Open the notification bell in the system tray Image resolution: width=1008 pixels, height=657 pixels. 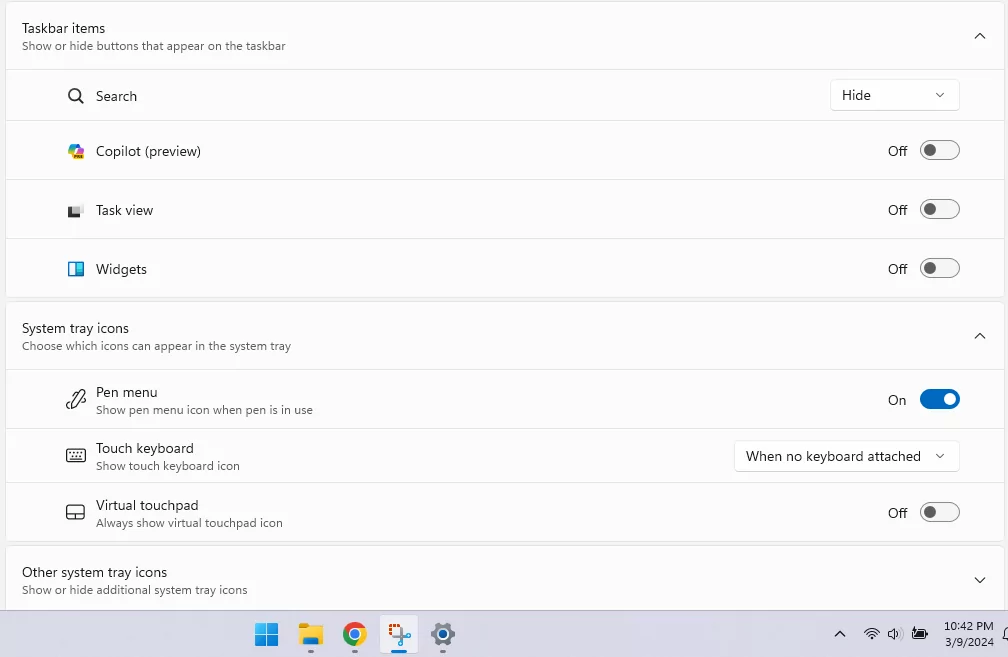tap(1005, 634)
